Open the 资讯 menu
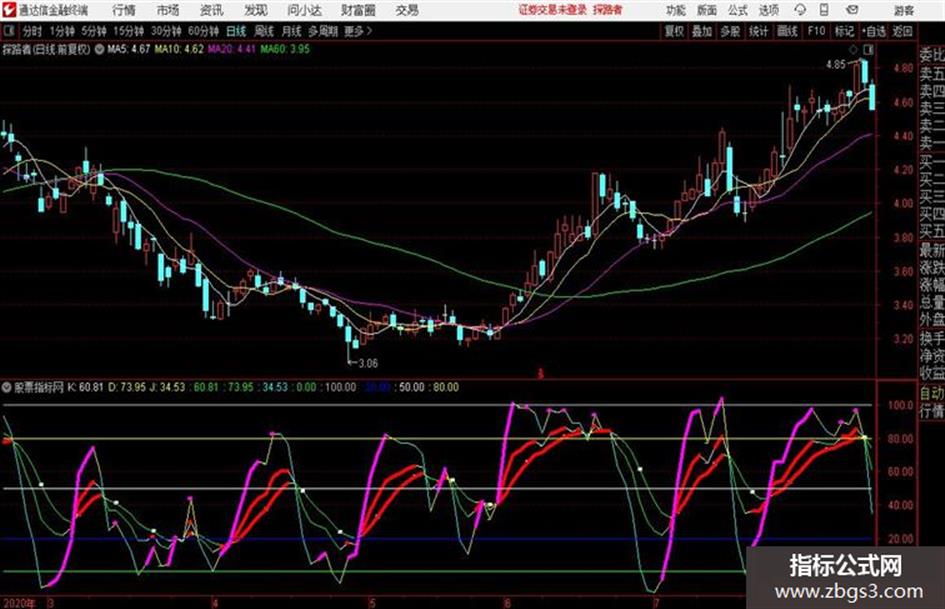The width and height of the screenshot is (945, 609). [212, 10]
